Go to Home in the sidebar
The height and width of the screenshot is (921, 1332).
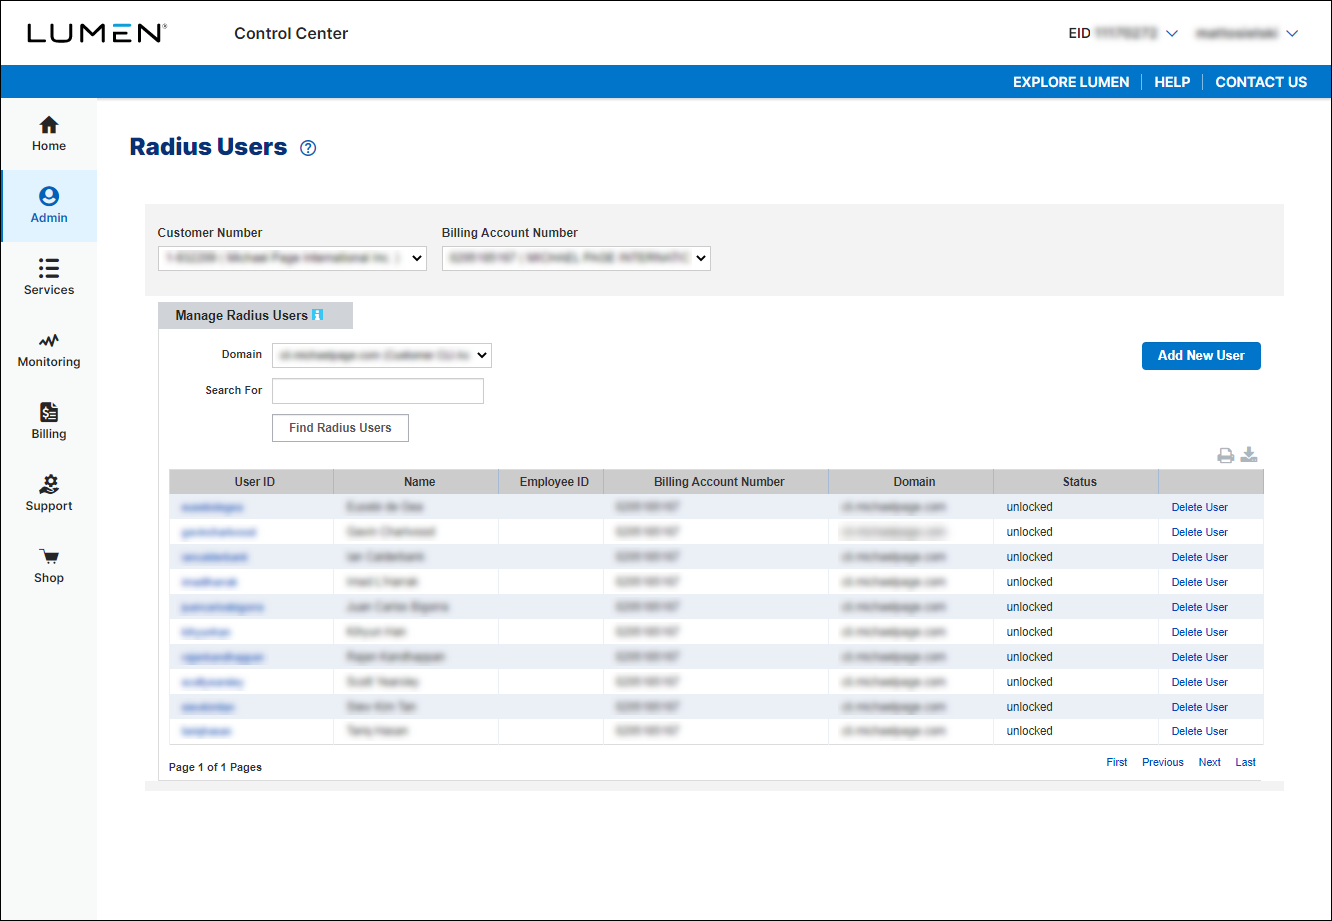pos(49,134)
